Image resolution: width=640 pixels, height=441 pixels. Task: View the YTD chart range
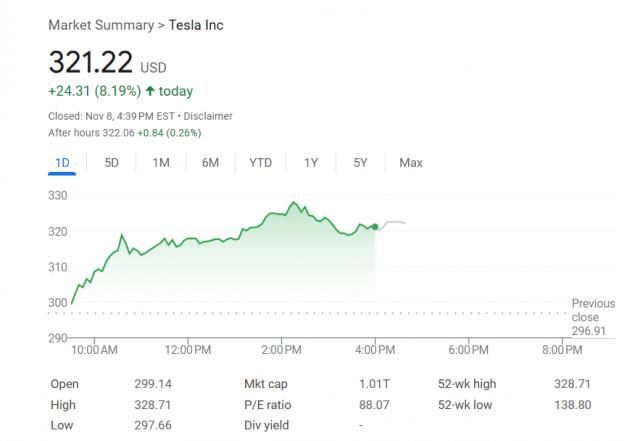[260, 162]
